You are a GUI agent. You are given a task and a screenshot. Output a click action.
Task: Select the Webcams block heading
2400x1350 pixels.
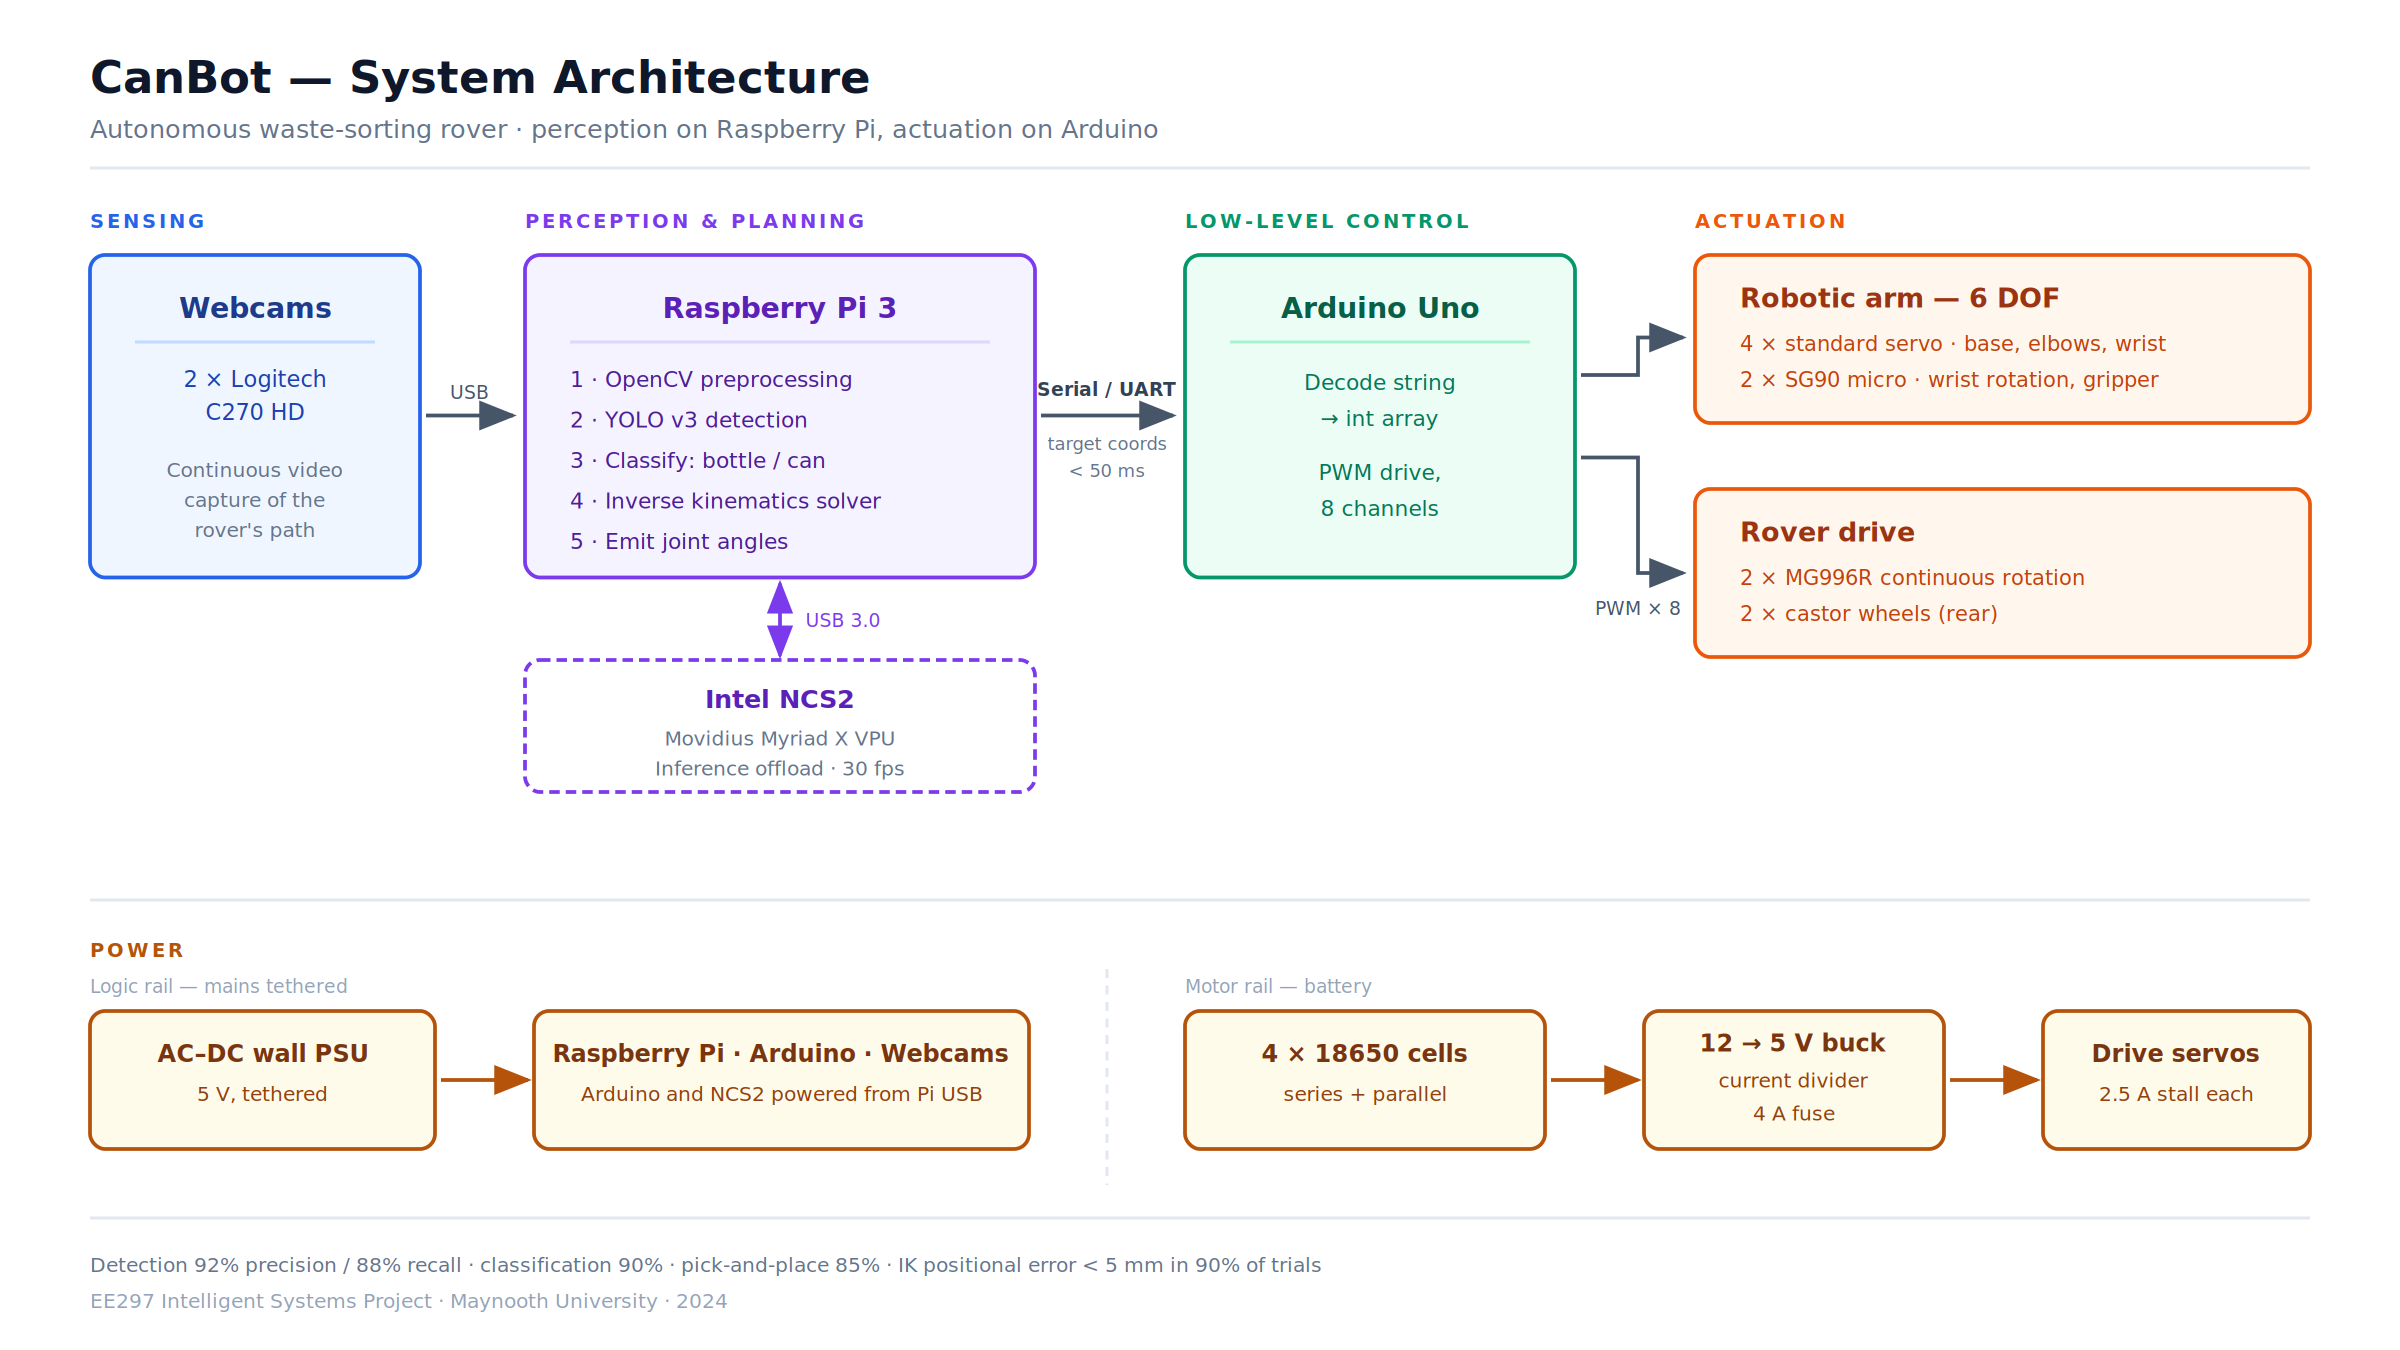point(255,308)
